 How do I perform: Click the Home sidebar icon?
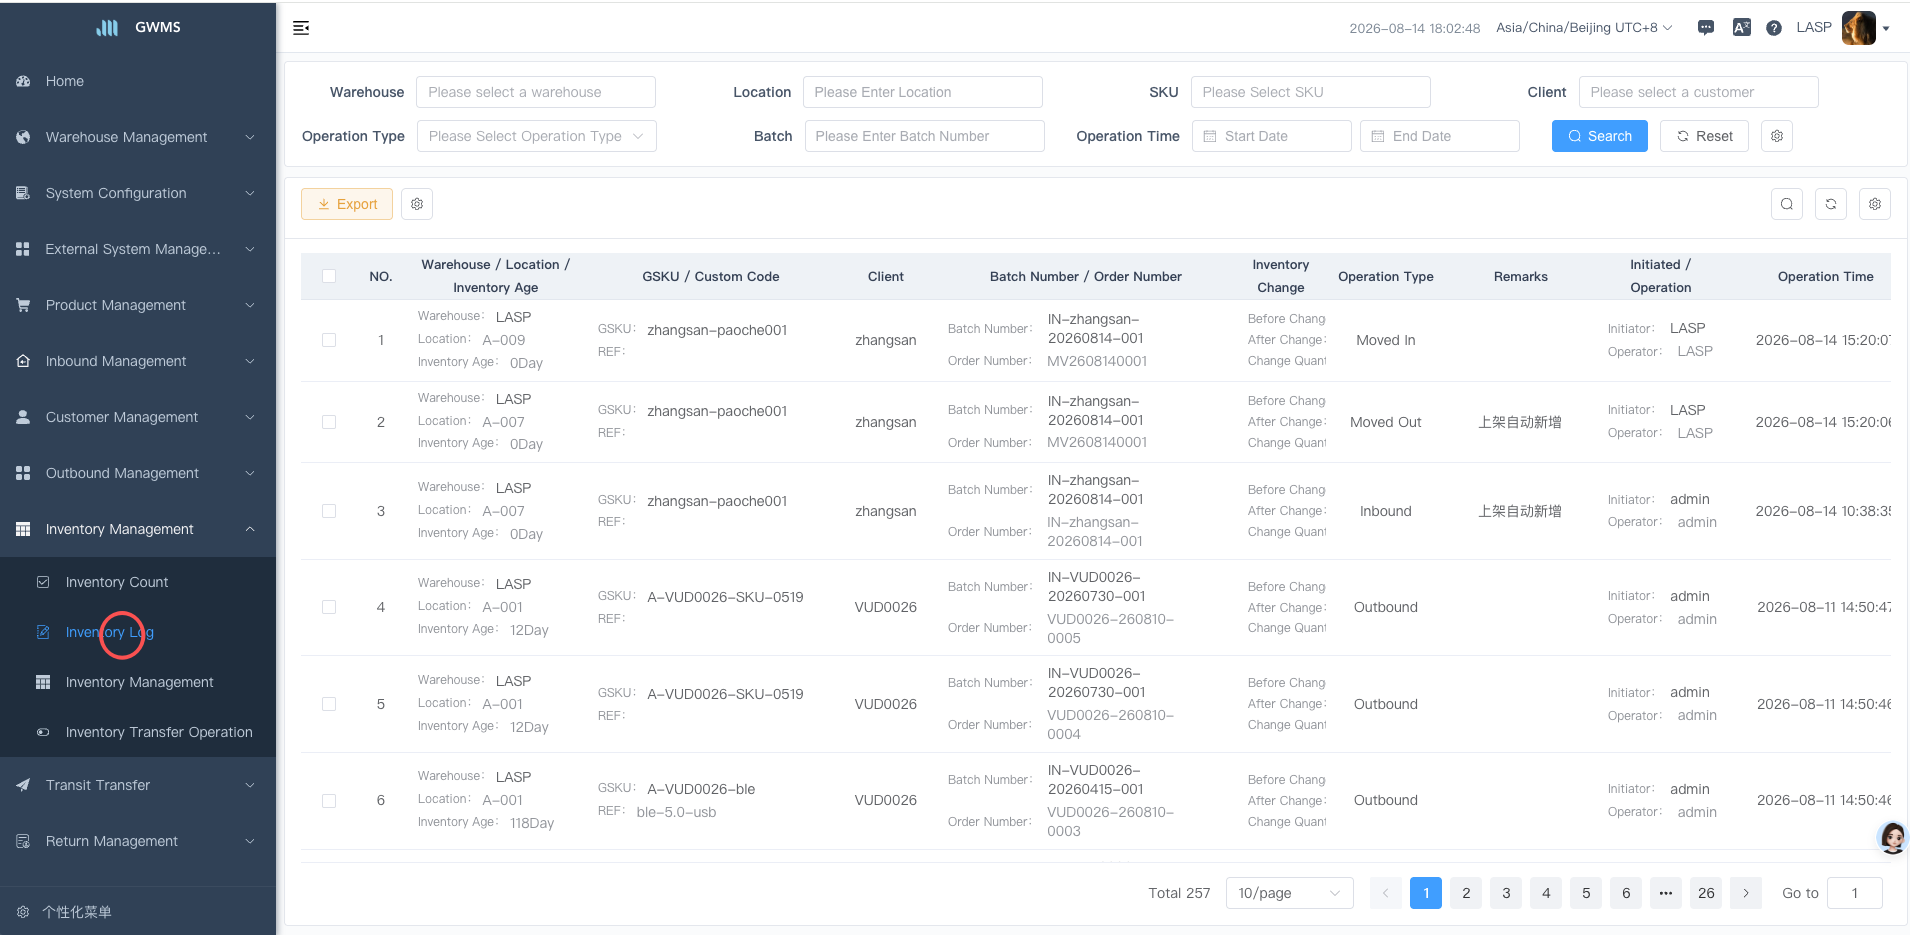[23, 81]
